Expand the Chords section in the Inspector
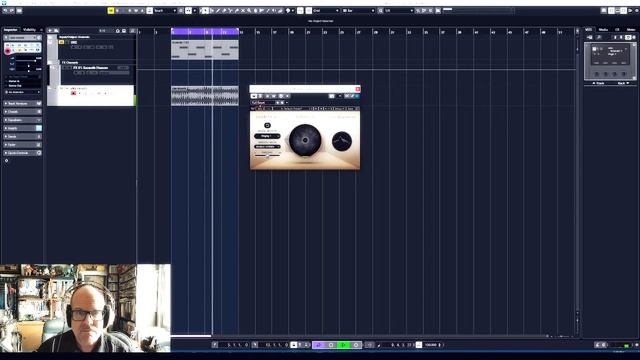 (22, 112)
